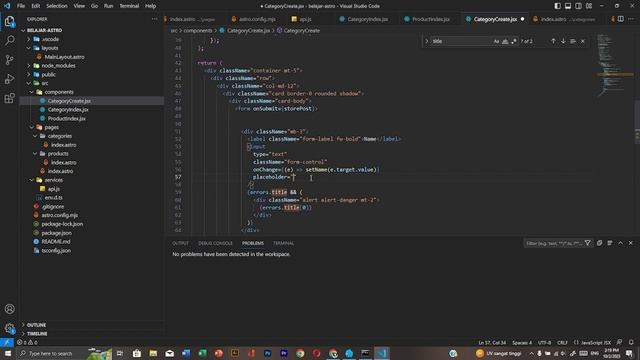The height and width of the screenshot is (360, 640).
Task: Click collapse all icon in Problems panel
Action: pos(599,243)
